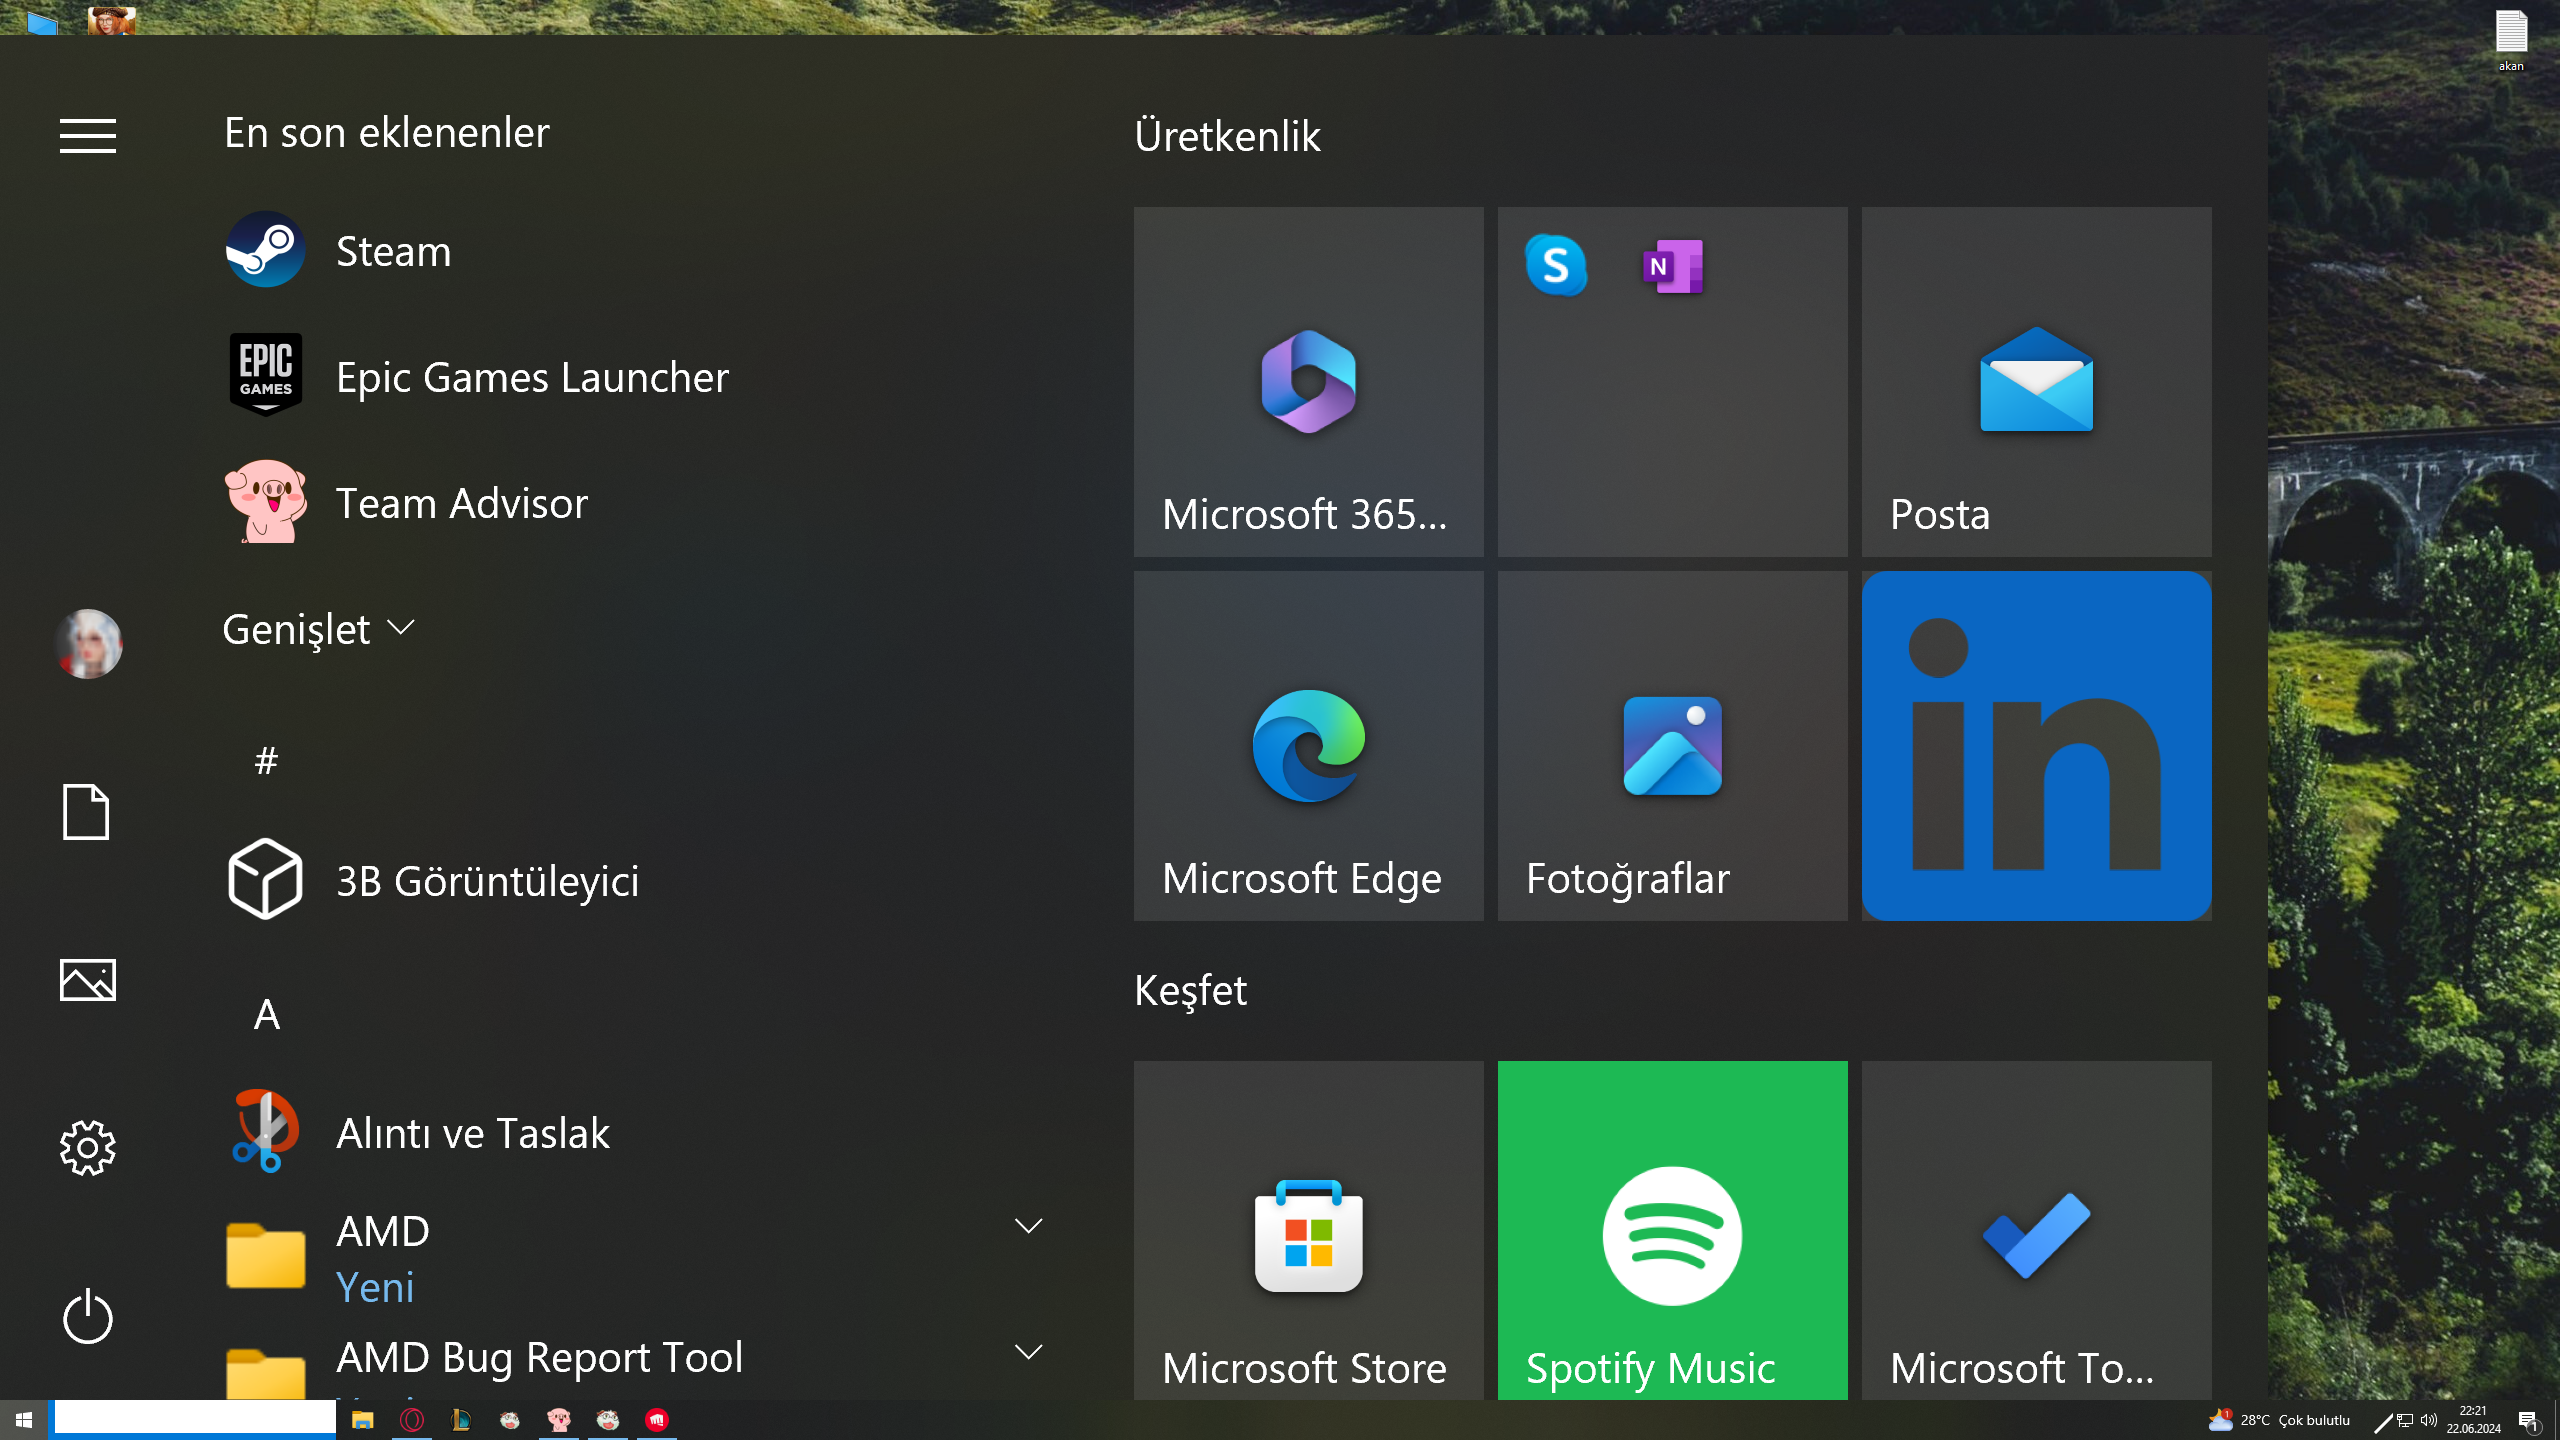
Task: Open Settings via the gear icon
Action: (88, 1147)
